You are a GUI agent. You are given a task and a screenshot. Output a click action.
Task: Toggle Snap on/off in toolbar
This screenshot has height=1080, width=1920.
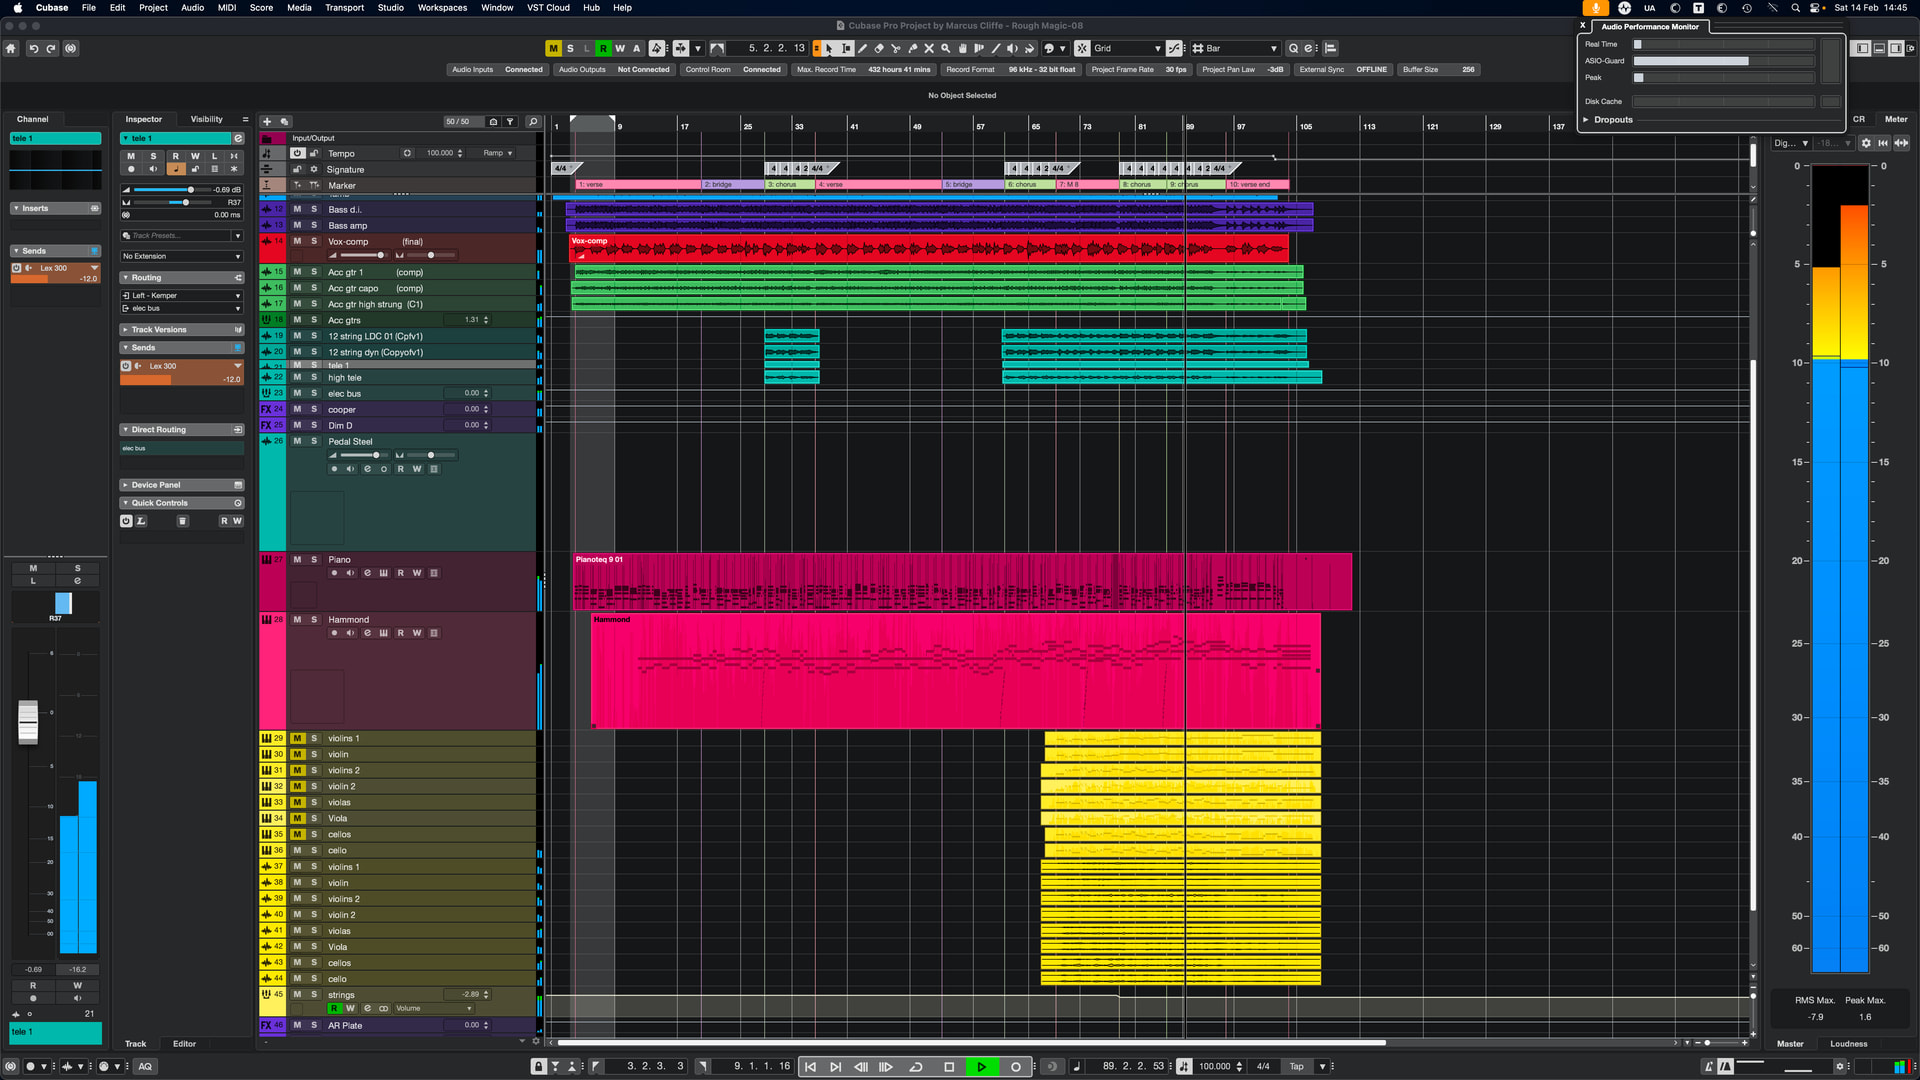coord(1082,48)
